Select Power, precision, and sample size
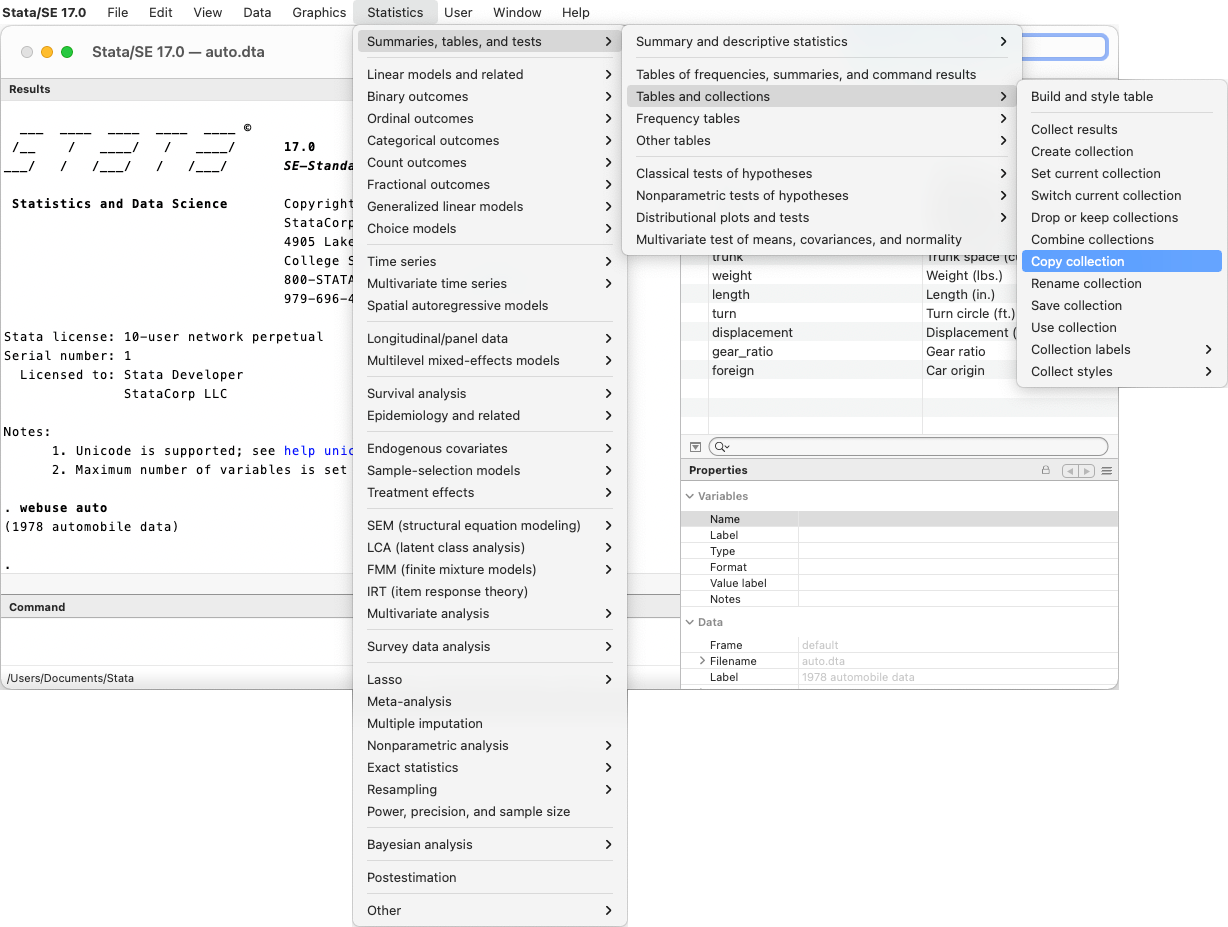The height and width of the screenshot is (927, 1228). [x=490, y=811]
